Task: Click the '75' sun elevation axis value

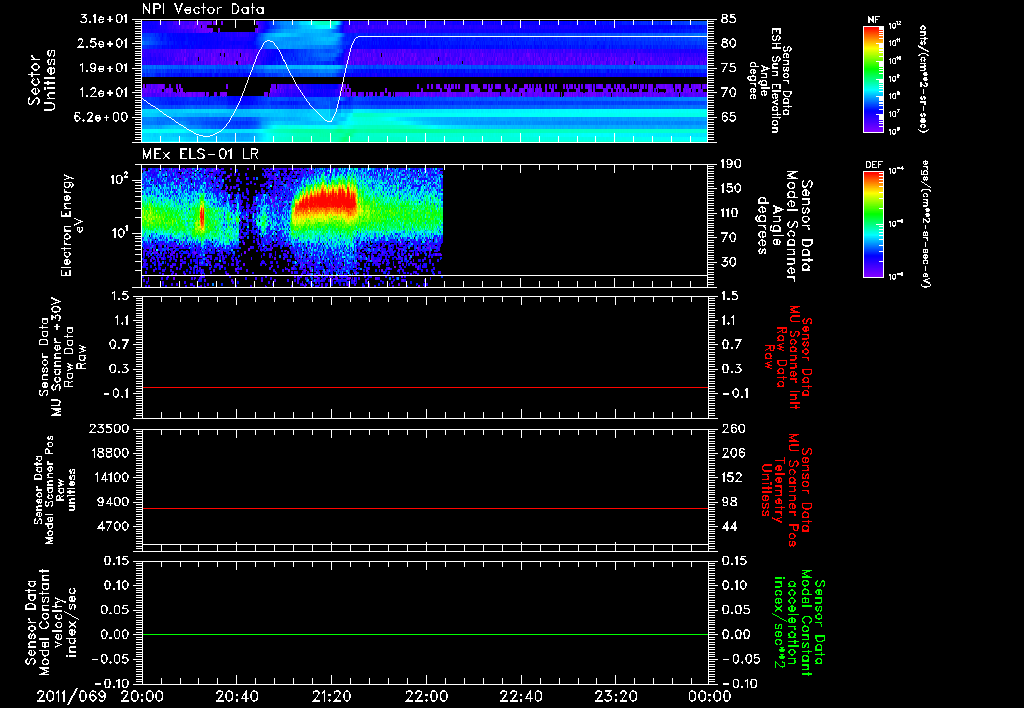Action: (729, 68)
